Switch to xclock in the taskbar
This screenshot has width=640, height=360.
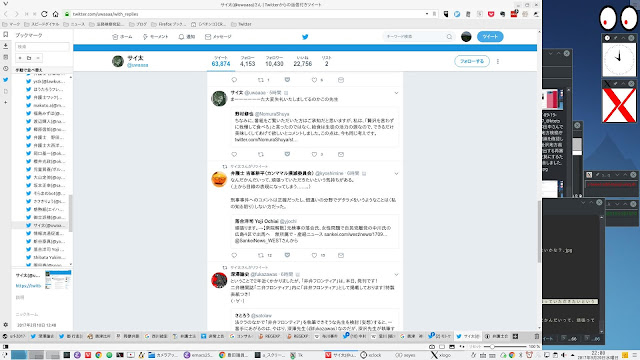(371, 355)
